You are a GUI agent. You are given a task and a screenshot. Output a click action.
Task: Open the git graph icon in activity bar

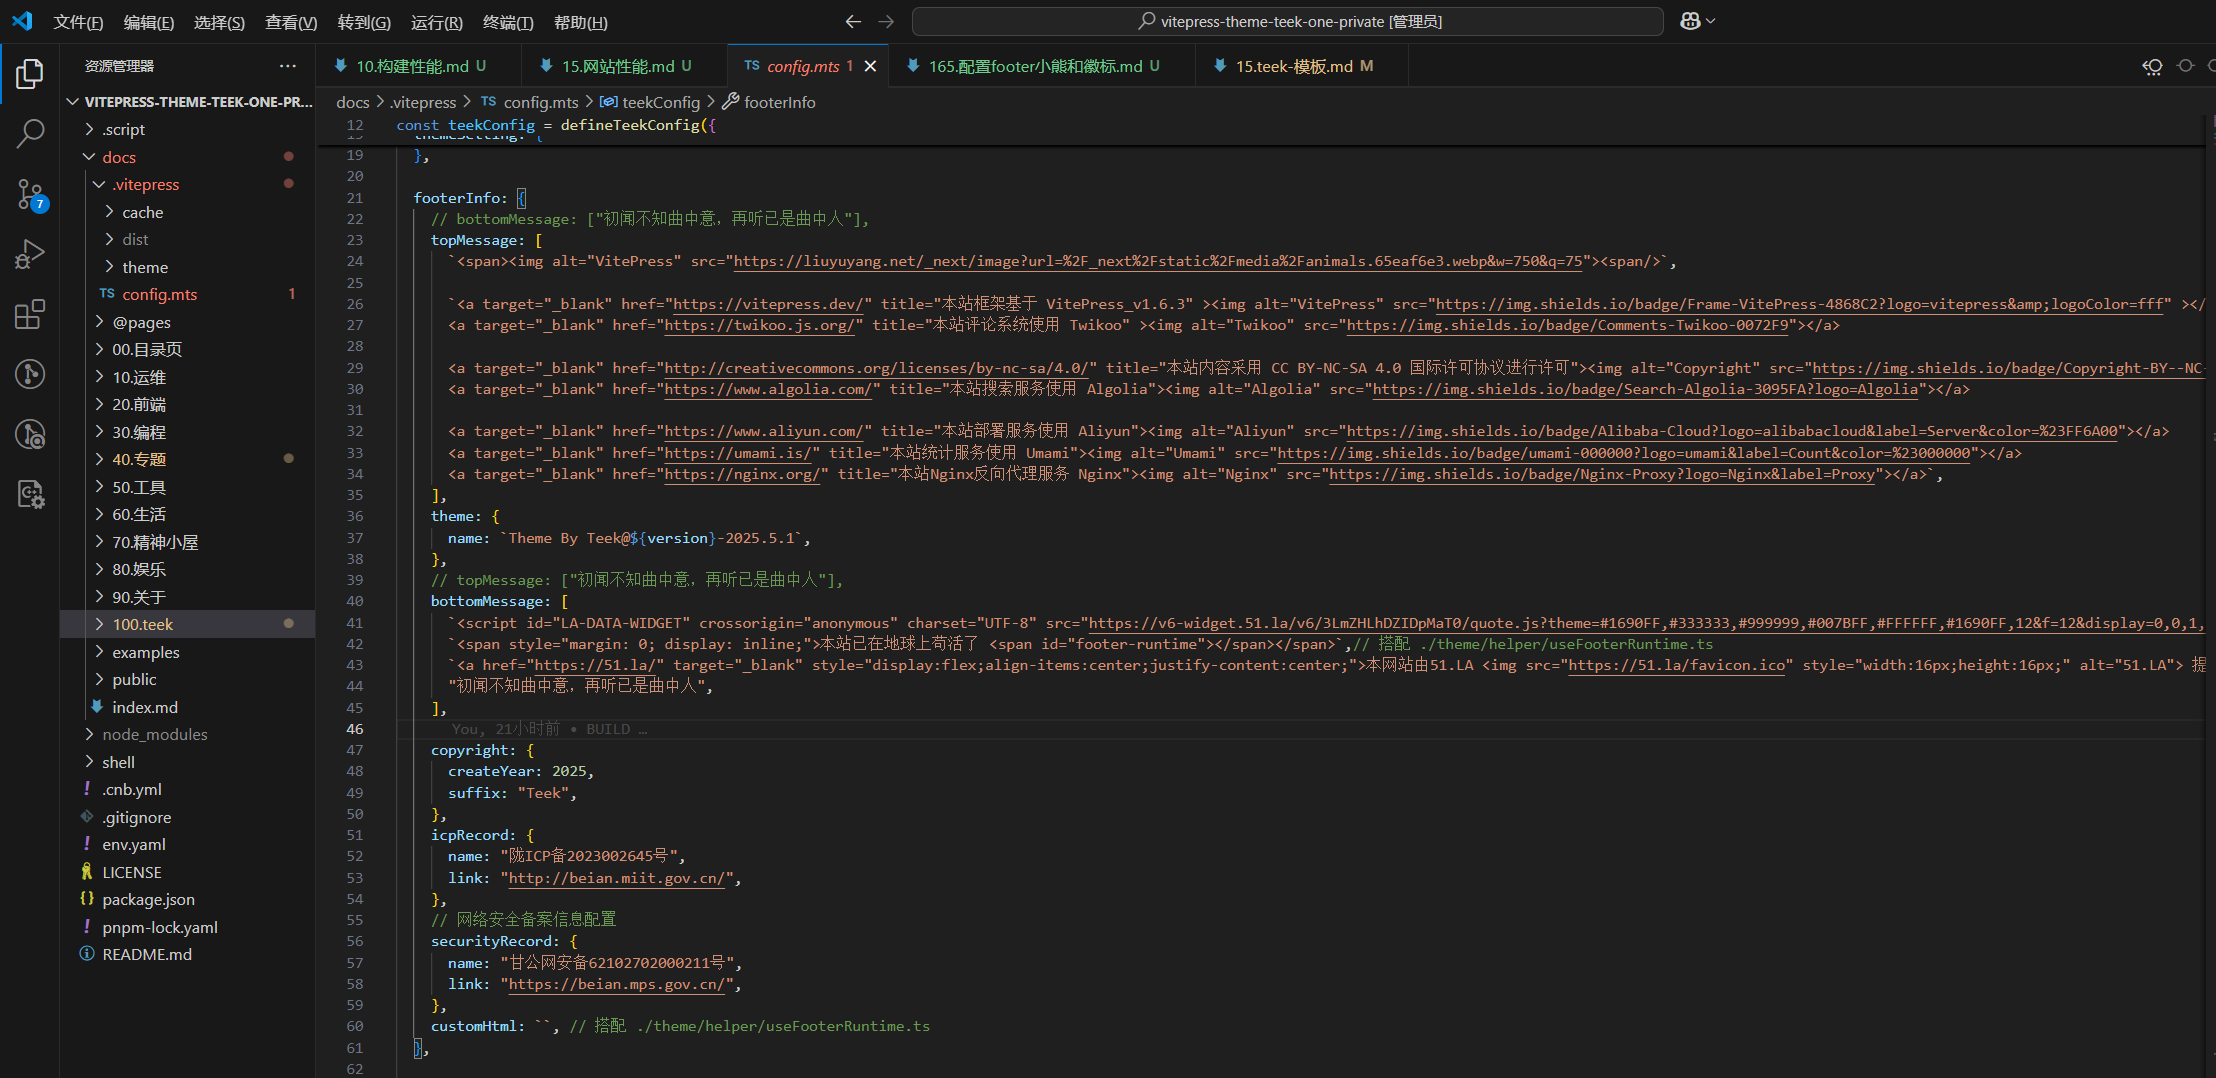pyautogui.click(x=30, y=374)
